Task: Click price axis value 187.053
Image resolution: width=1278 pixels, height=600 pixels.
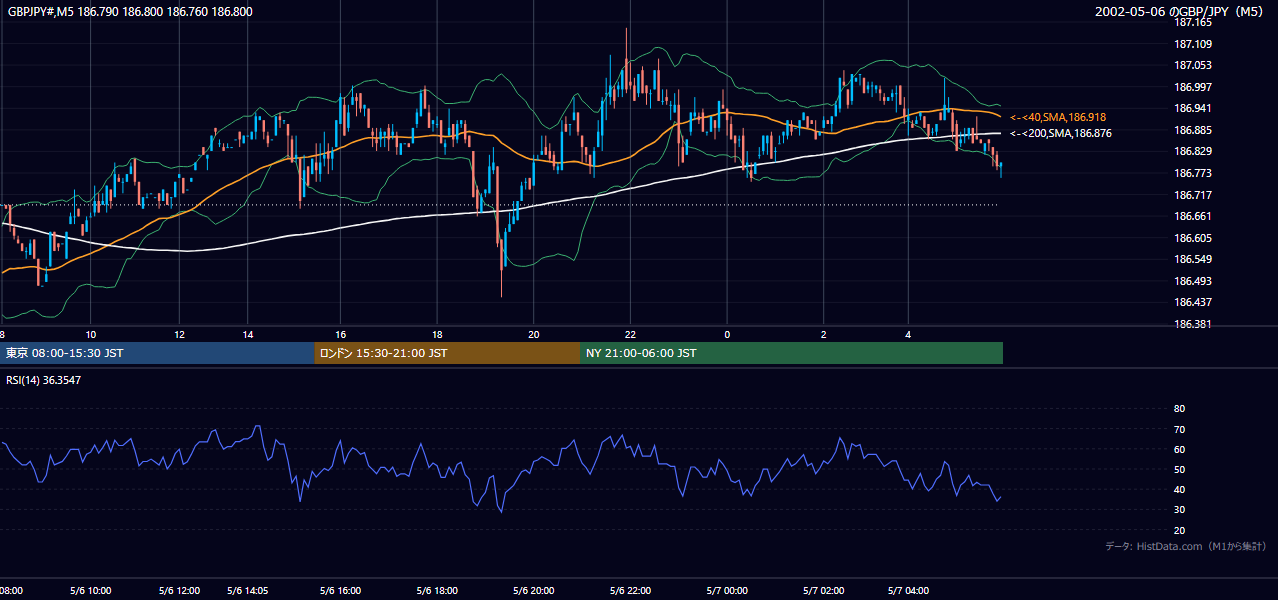Action: [1192, 65]
